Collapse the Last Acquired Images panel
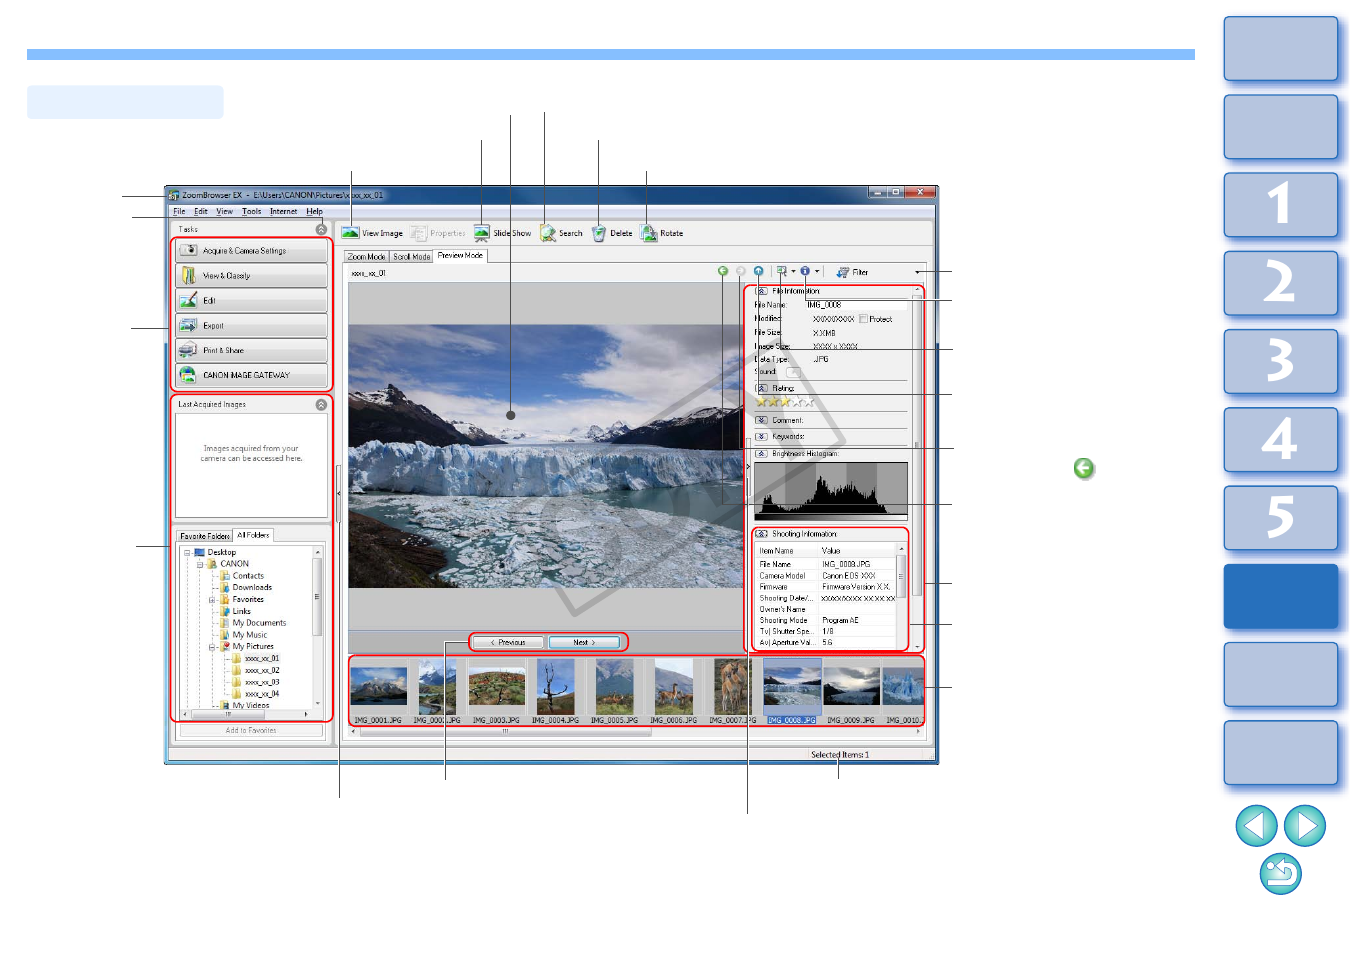1350x954 pixels. pos(321,405)
